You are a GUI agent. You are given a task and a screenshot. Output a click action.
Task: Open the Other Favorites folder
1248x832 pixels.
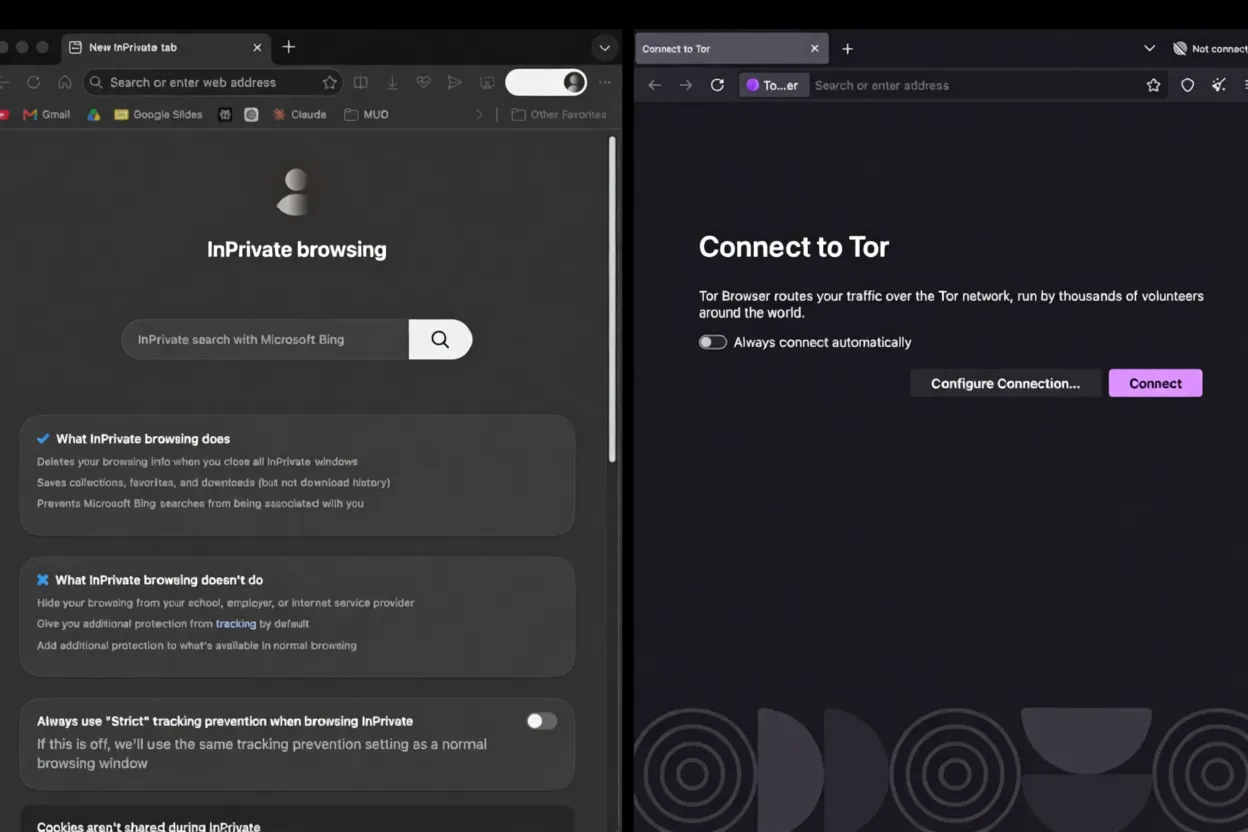tap(559, 115)
